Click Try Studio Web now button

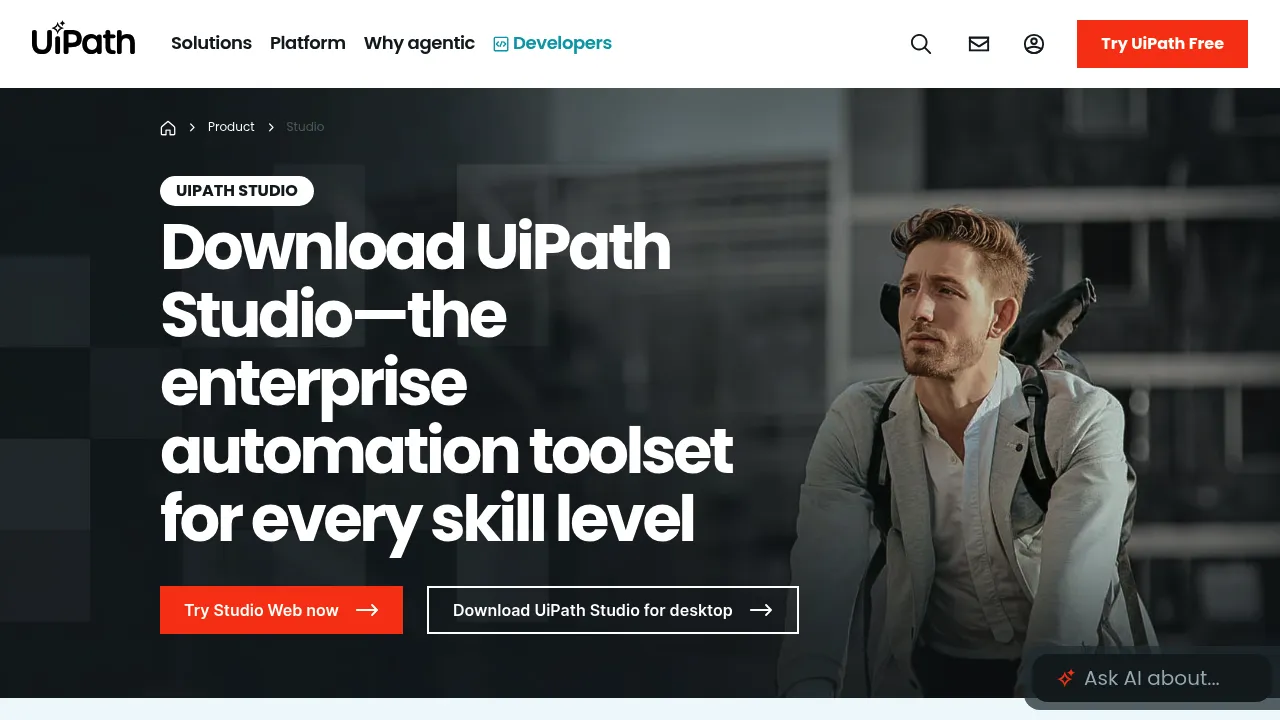(x=281, y=610)
